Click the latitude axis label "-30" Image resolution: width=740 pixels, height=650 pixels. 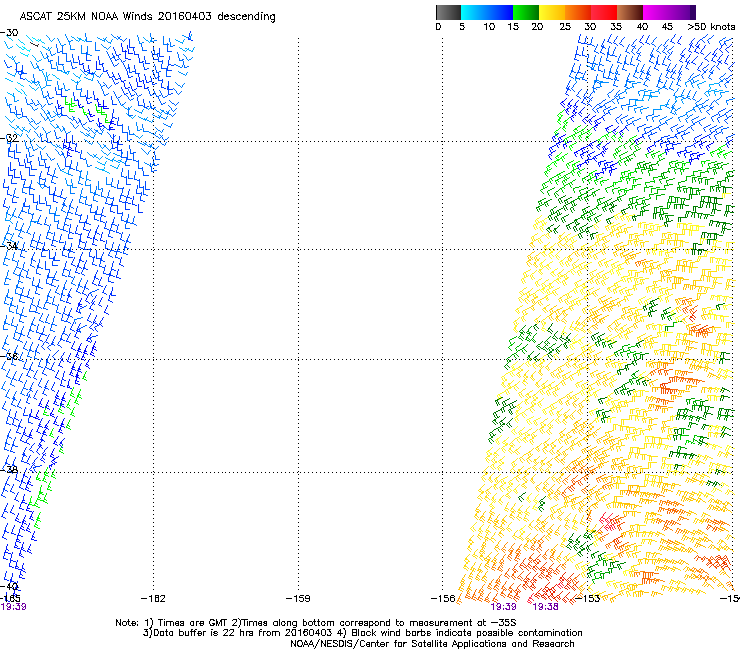9,33
